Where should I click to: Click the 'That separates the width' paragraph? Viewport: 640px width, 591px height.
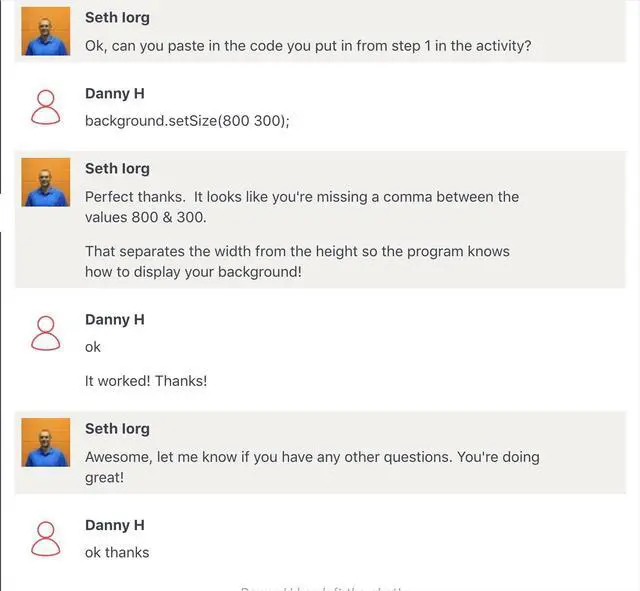(x=297, y=261)
